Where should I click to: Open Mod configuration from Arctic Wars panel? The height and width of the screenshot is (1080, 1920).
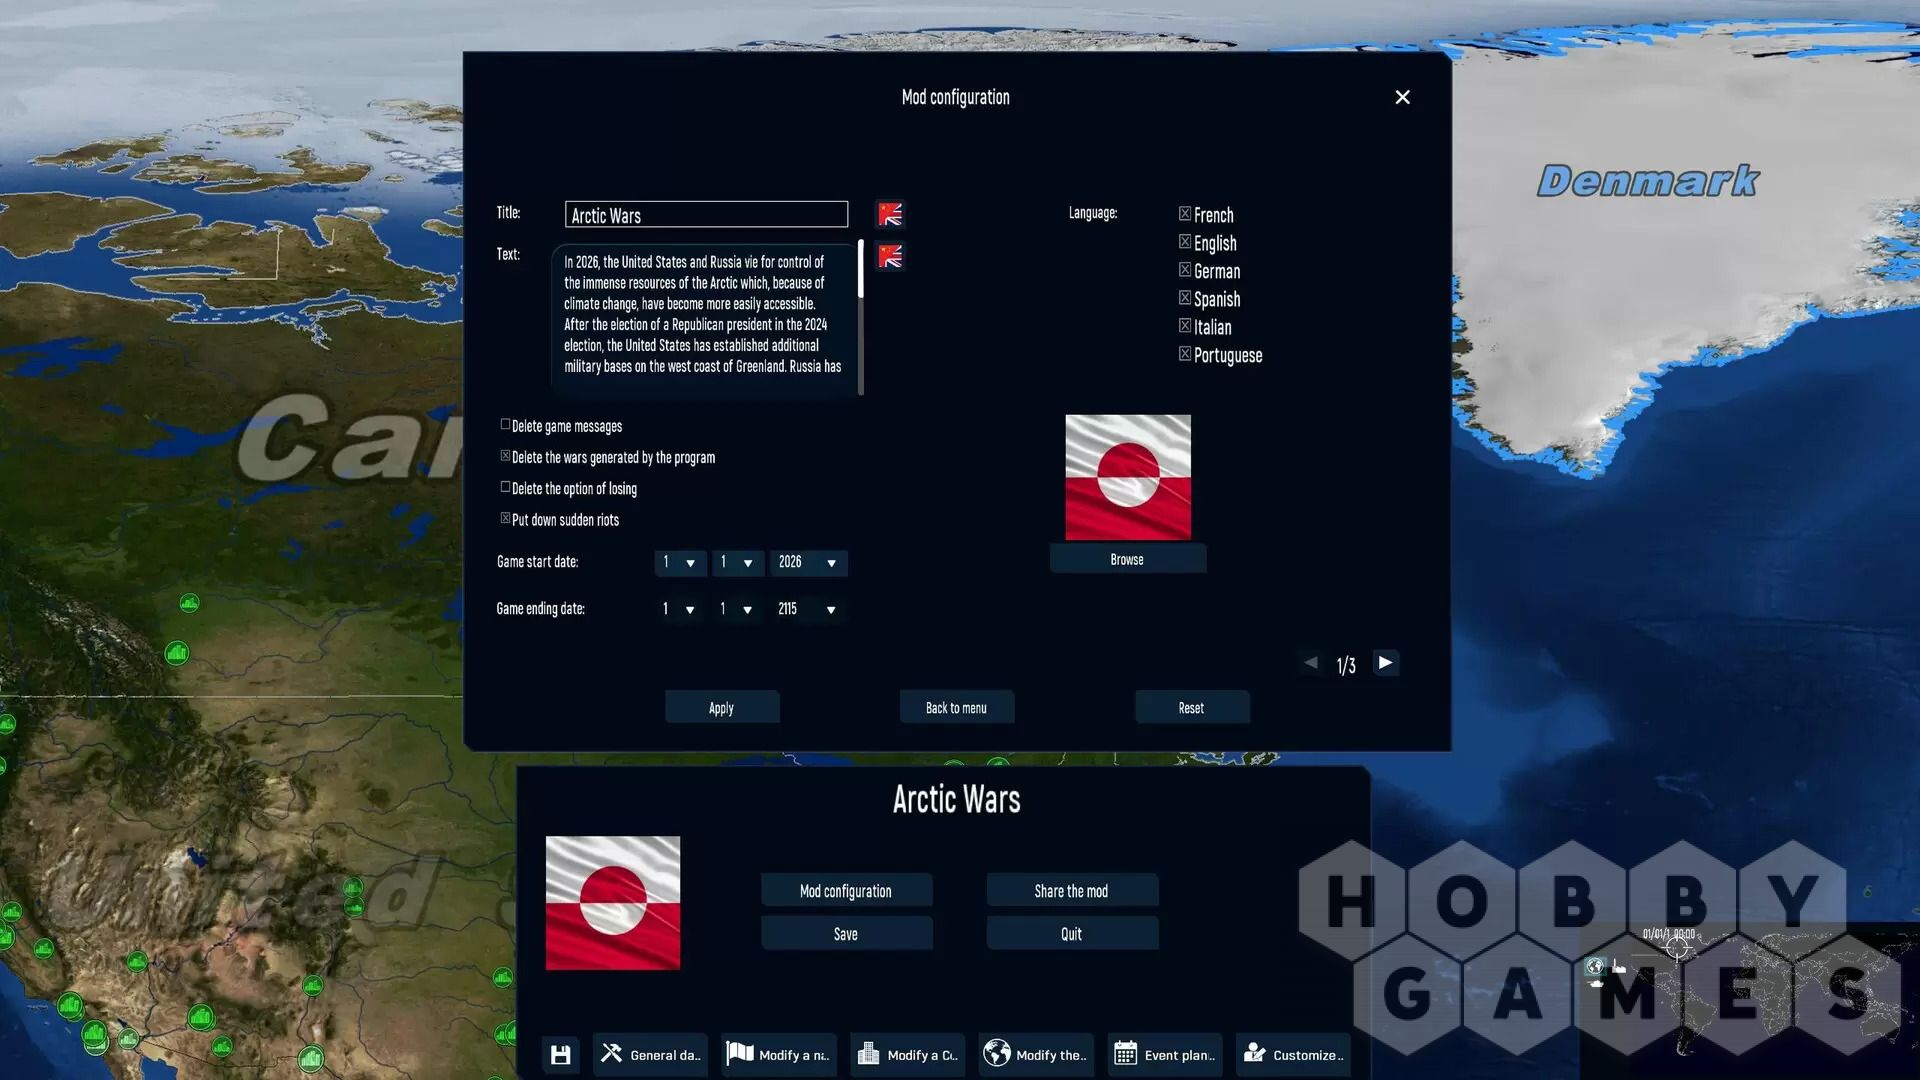point(846,890)
